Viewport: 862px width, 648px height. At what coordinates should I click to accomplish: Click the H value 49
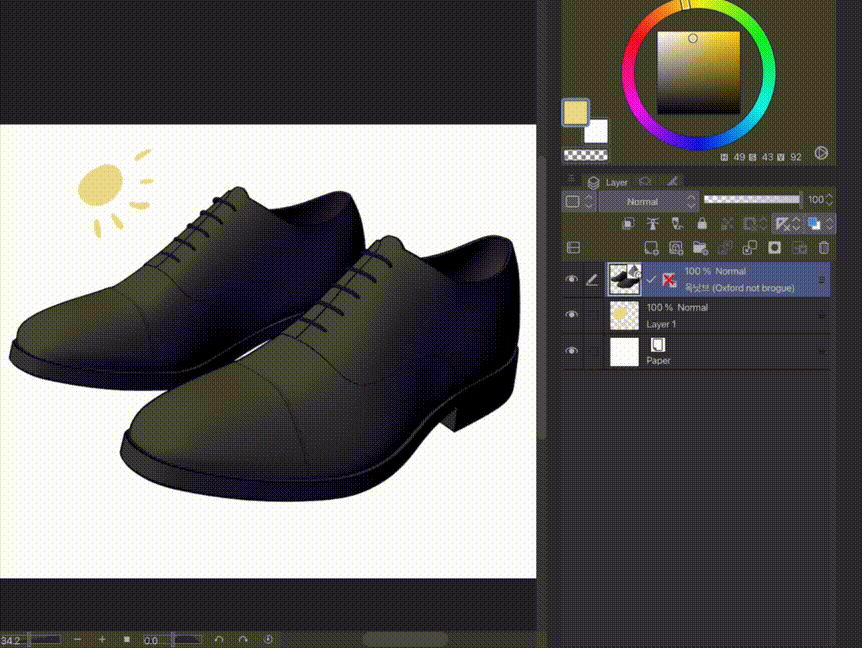click(x=739, y=157)
